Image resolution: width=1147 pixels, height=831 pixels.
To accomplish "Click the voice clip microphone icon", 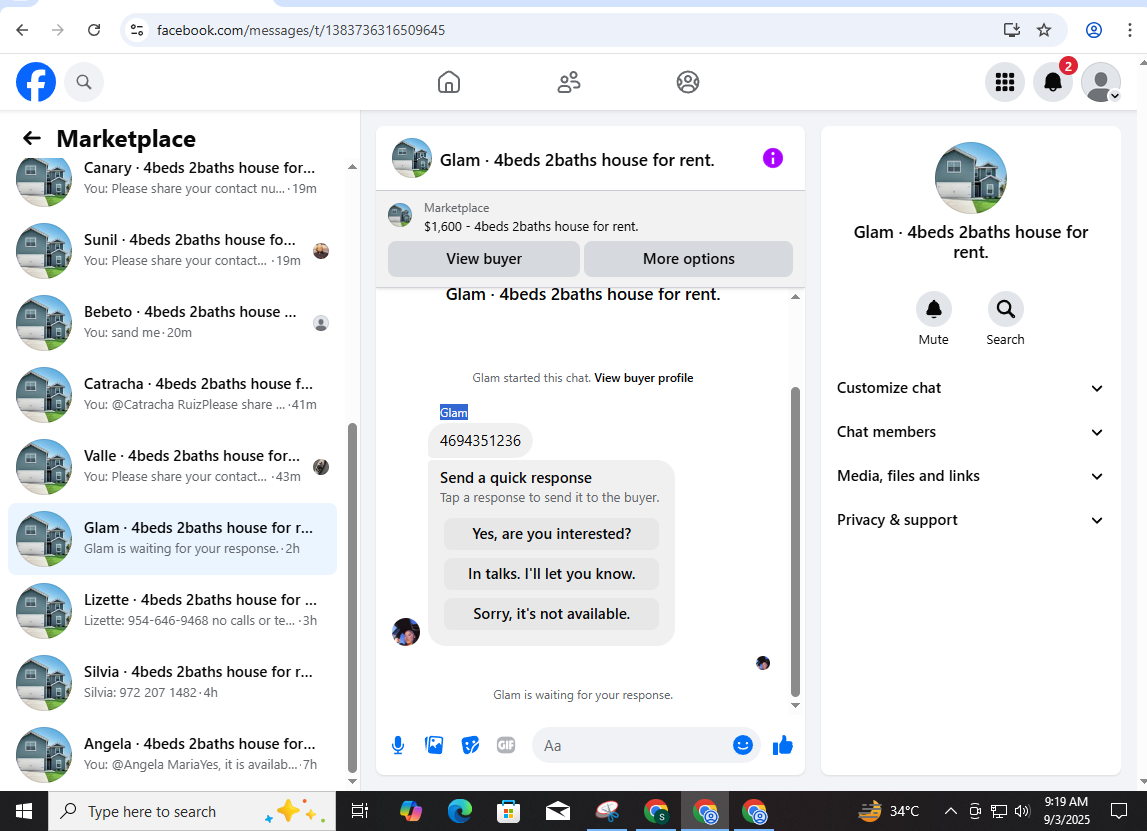I will pos(398,745).
